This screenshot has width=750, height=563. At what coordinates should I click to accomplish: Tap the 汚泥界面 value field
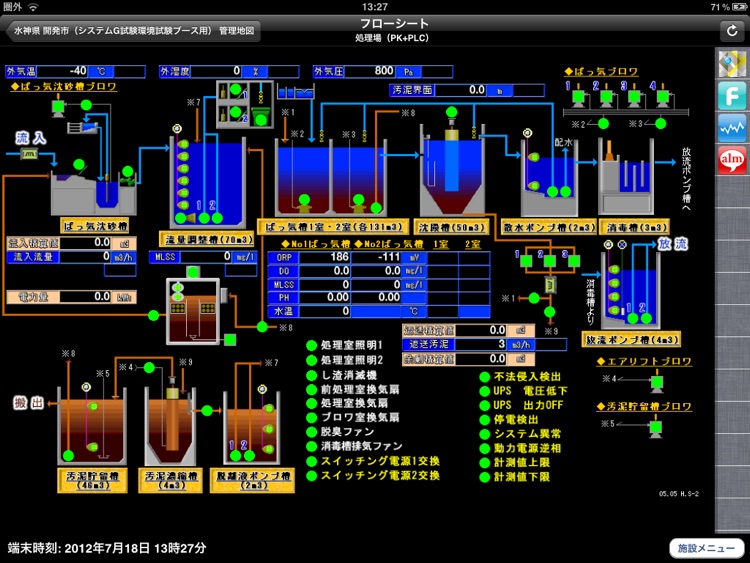461,90
